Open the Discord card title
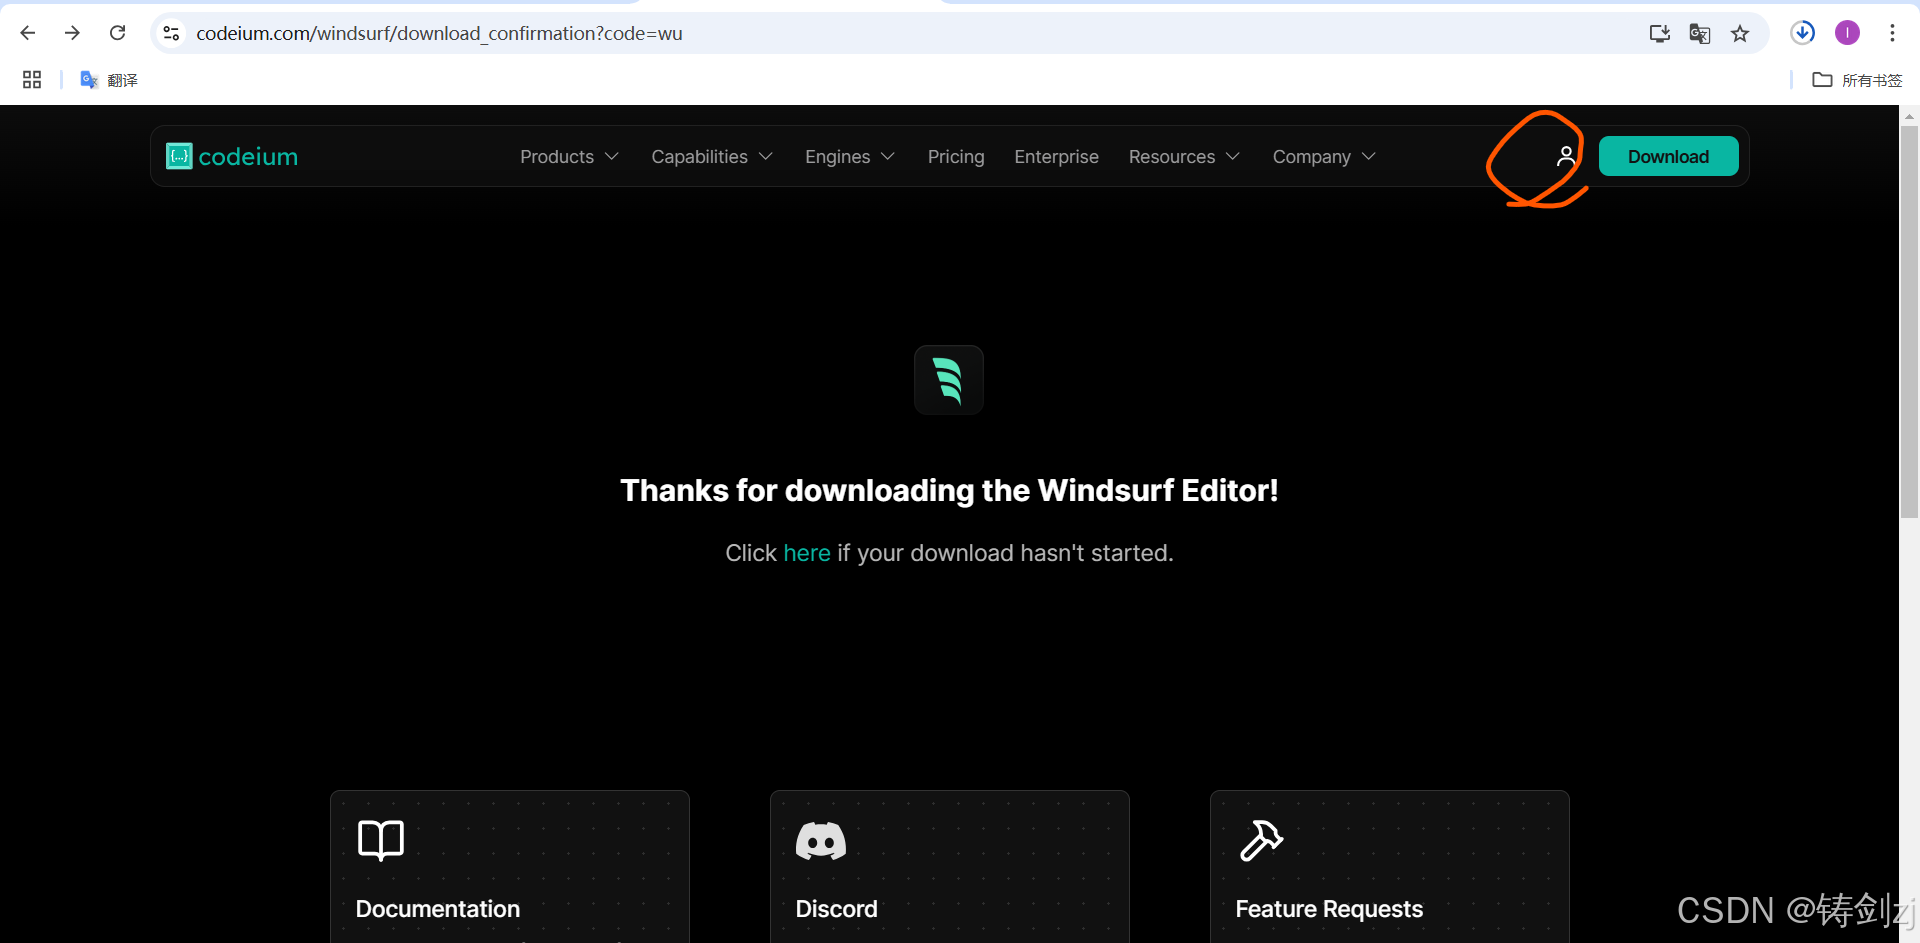 [836, 909]
